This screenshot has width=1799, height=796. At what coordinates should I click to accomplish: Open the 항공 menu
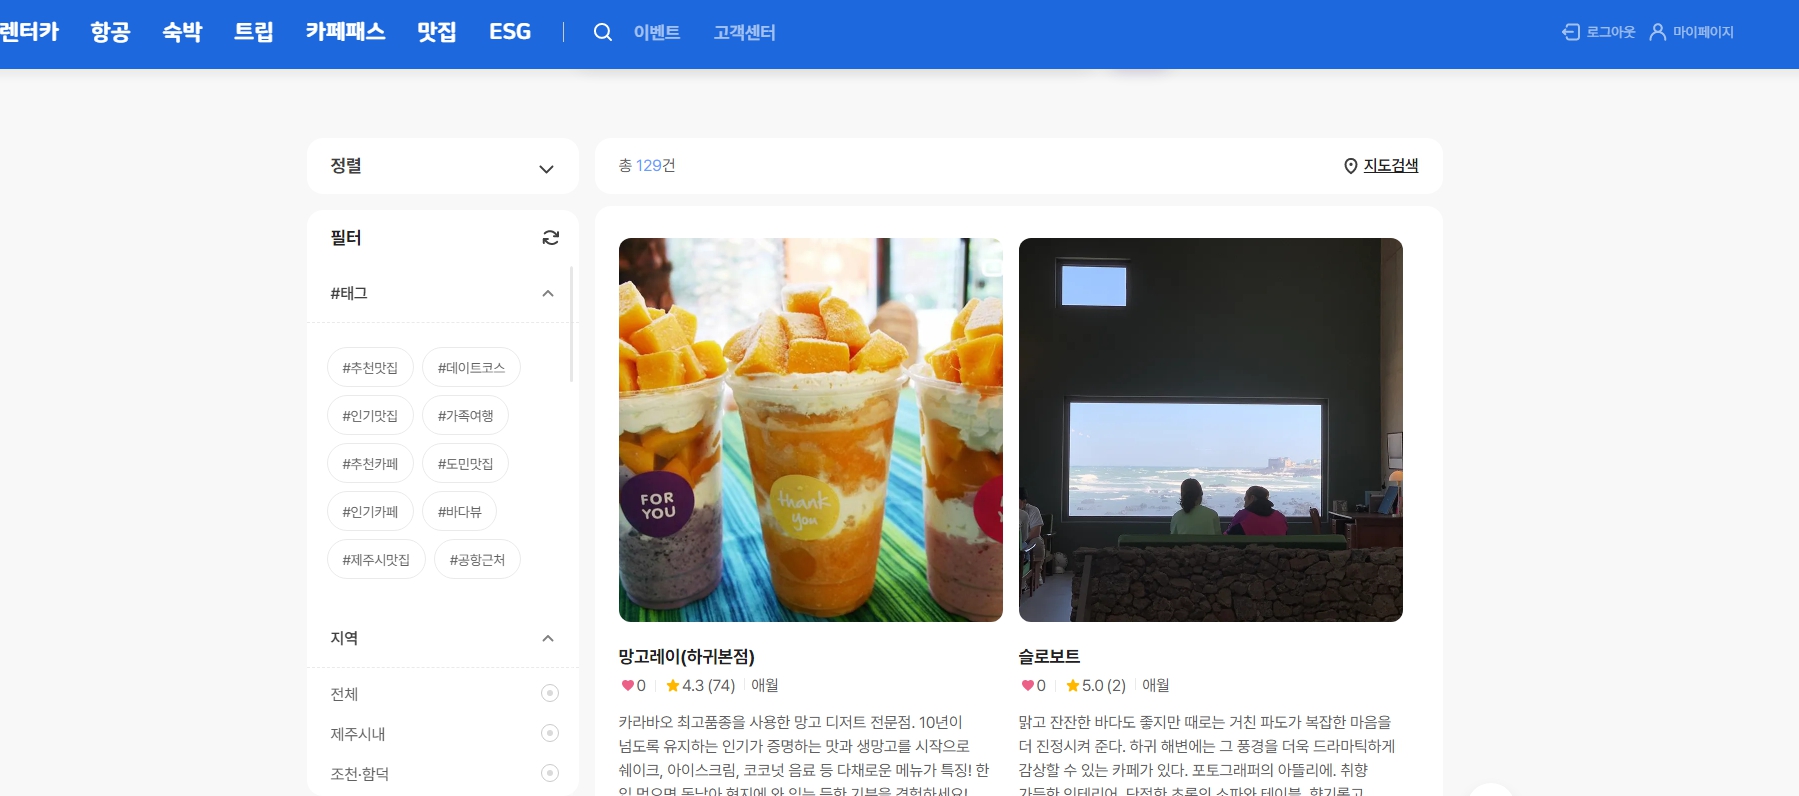pyautogui.click(x=110, y=32)
